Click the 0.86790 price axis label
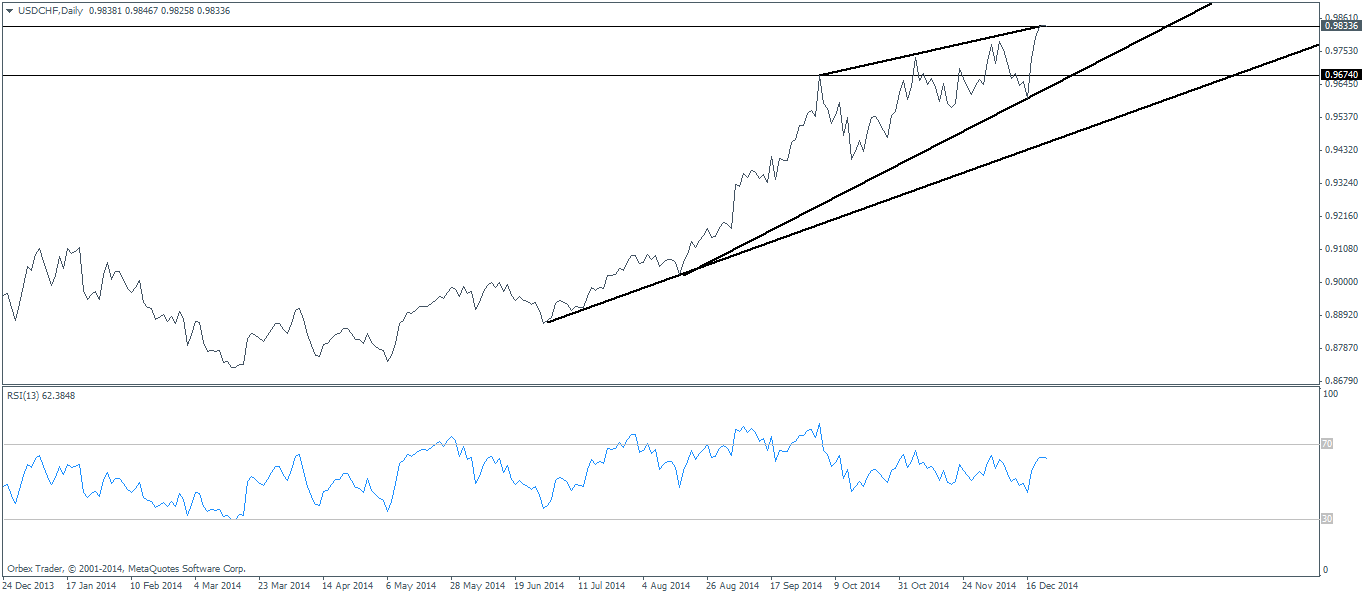This screenshot has width=1362, height=594. (x=1342, y=380)
